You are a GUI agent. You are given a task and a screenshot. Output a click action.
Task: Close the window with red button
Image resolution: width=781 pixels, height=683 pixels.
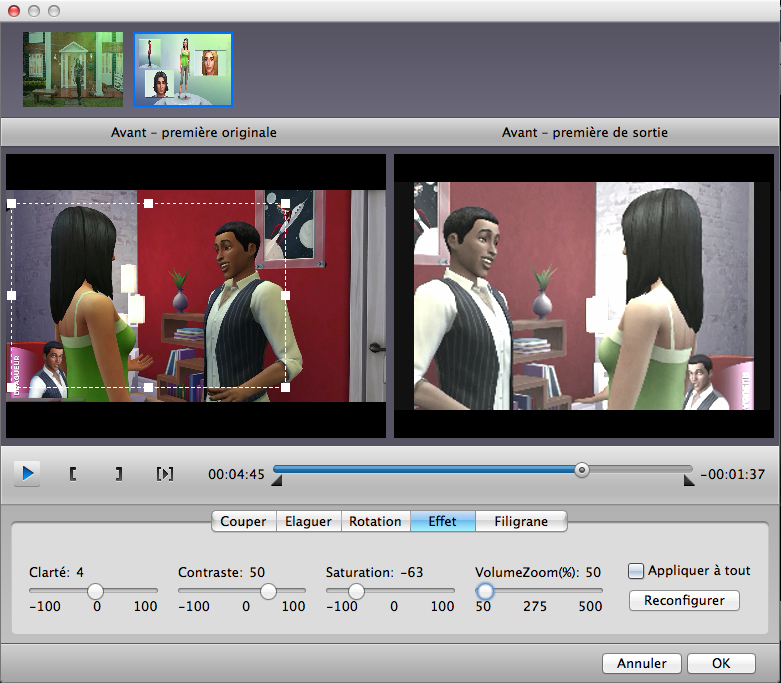pyautogui.click(x=14, y=10)
